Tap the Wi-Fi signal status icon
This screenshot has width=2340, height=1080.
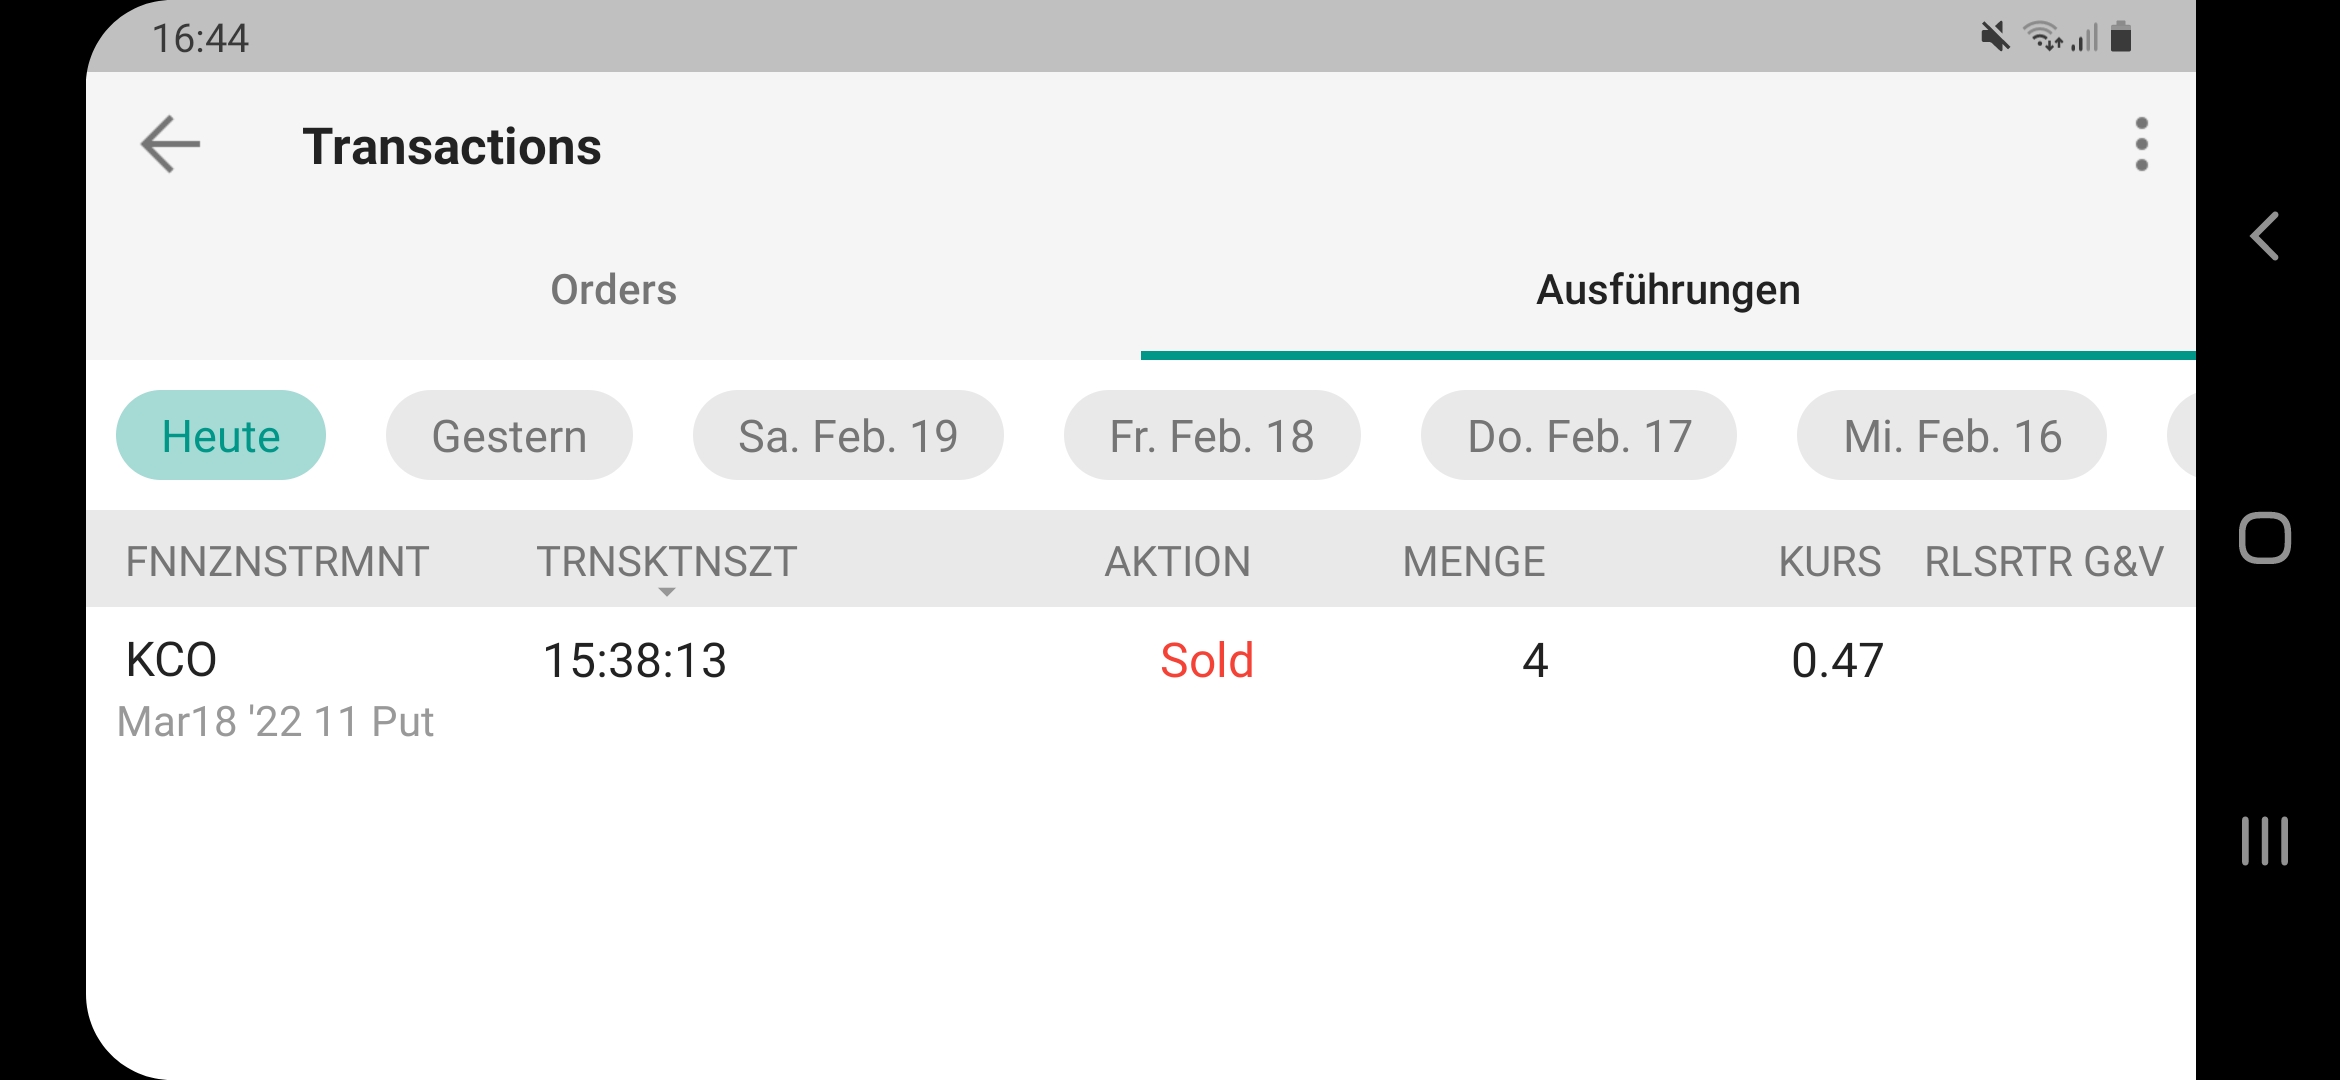2043,38
